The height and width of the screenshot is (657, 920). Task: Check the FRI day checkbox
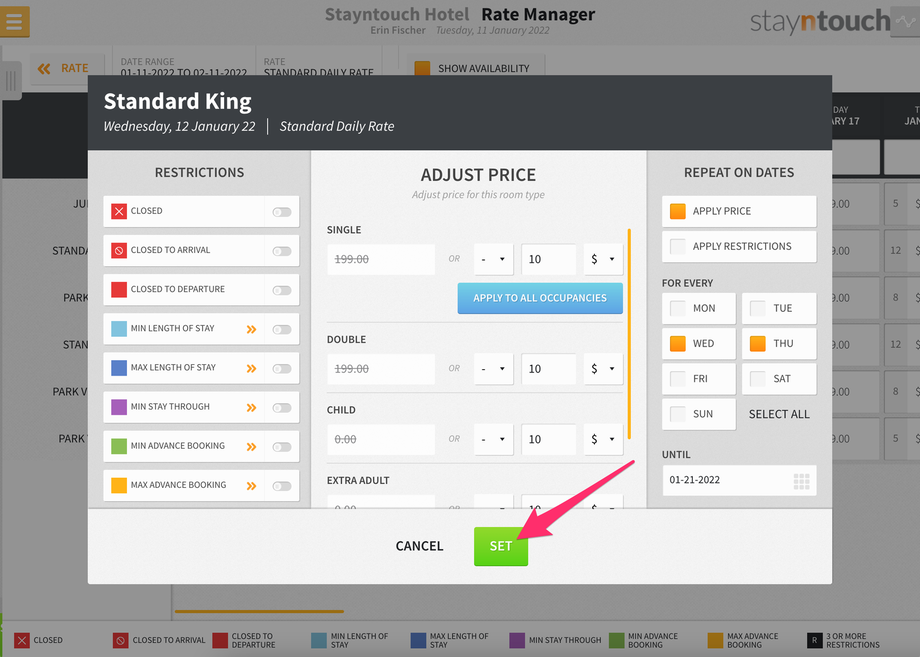(x=678, y=379)
